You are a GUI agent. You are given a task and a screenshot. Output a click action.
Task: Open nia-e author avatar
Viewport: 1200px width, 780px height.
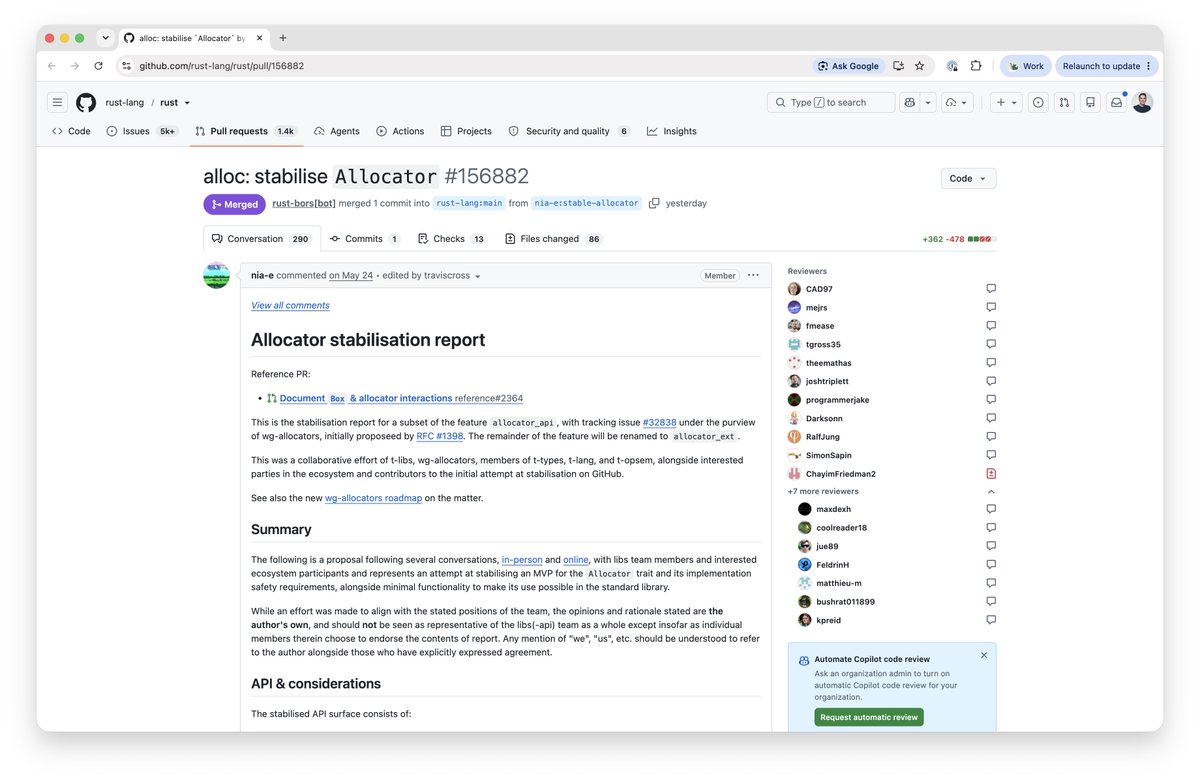pos(216,275)
